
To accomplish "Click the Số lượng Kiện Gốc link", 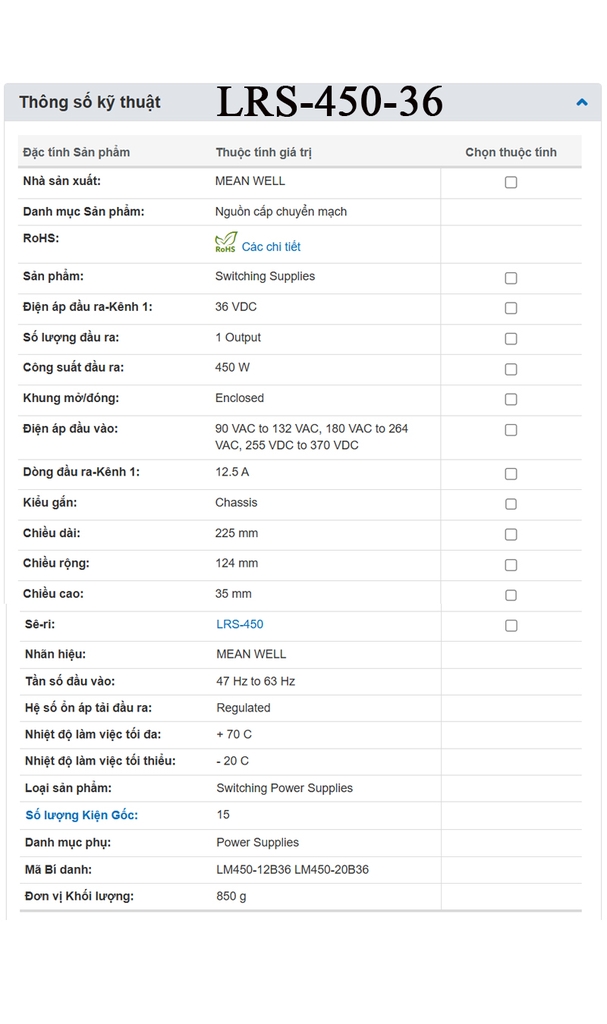I will click(x=82, y=815).
